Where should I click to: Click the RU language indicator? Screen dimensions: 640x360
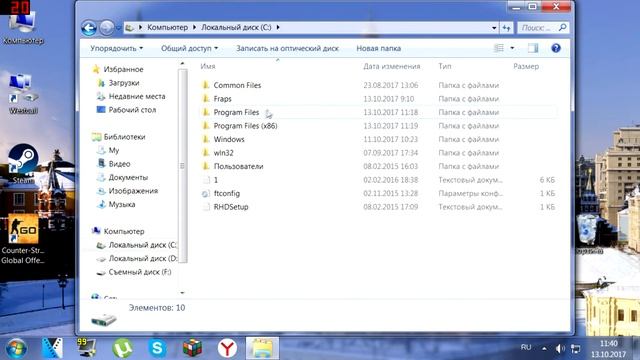(x=526, y=347)
